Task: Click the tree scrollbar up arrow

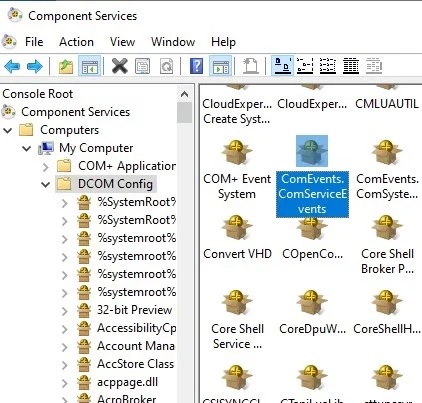Action: 184,94
